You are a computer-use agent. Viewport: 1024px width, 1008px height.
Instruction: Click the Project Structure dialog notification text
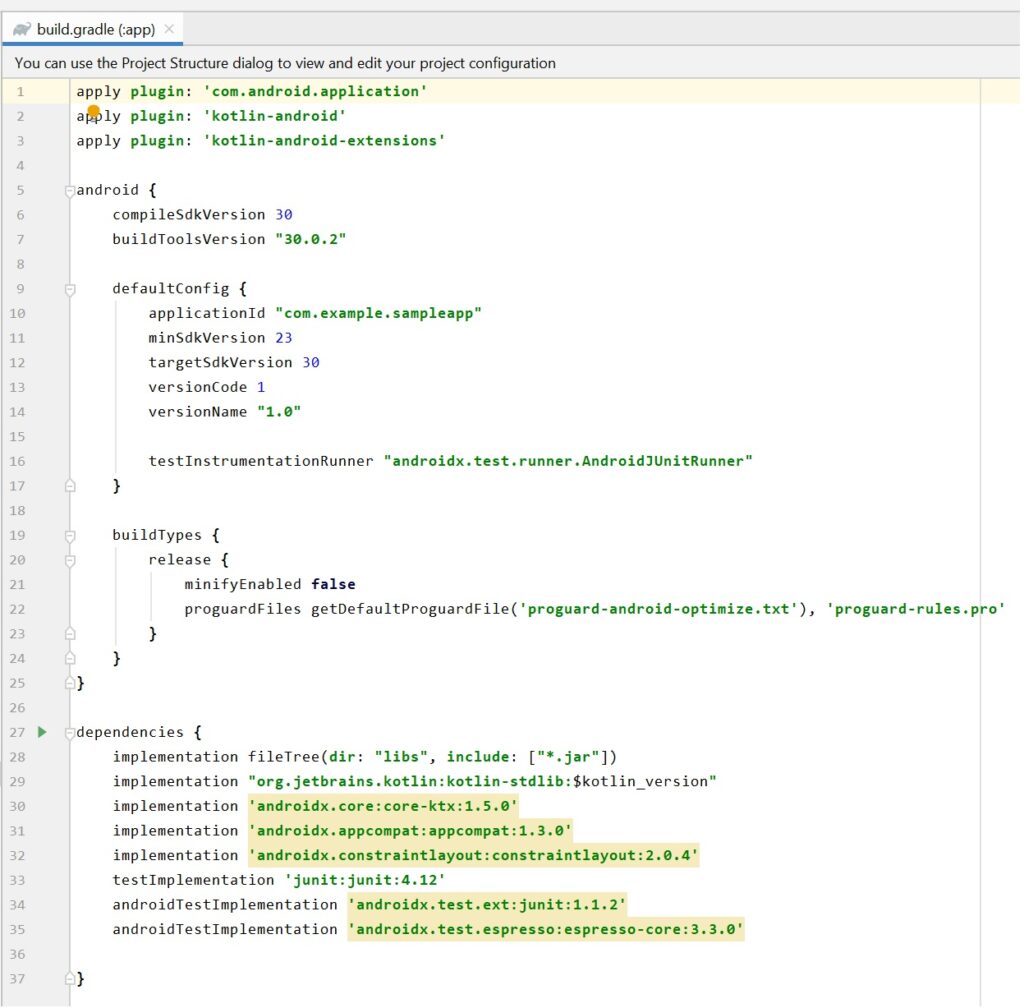(x=285, y=63)
